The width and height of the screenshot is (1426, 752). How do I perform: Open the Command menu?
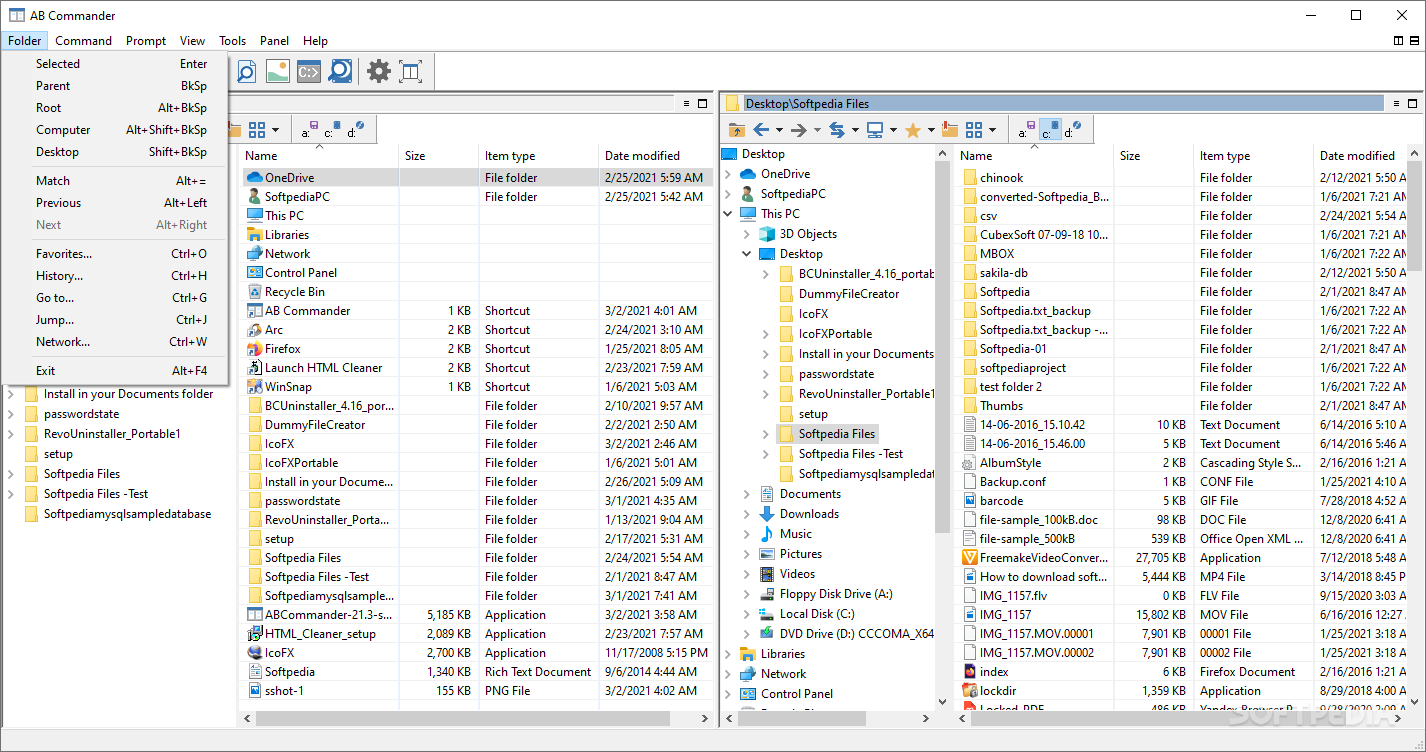click(83, 41)
